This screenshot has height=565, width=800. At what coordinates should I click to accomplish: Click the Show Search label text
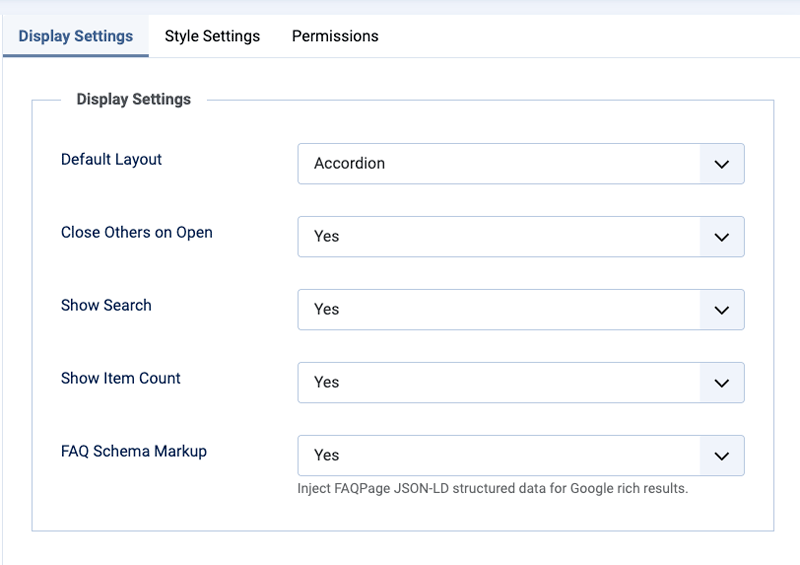tap(106, 305)
